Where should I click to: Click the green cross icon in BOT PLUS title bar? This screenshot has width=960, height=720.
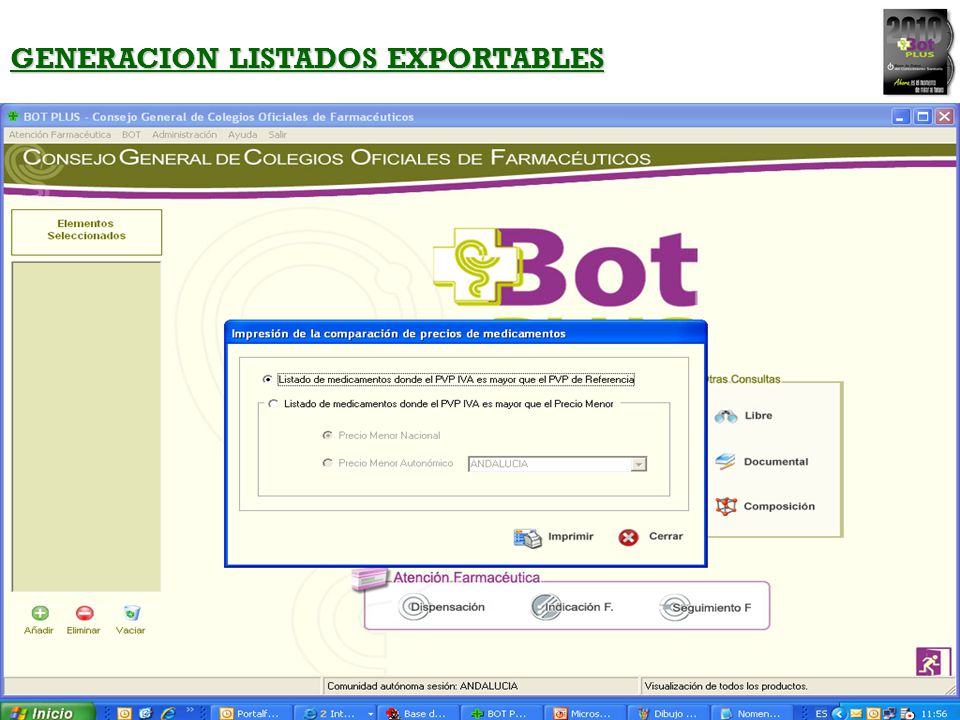tap(13, 116)
